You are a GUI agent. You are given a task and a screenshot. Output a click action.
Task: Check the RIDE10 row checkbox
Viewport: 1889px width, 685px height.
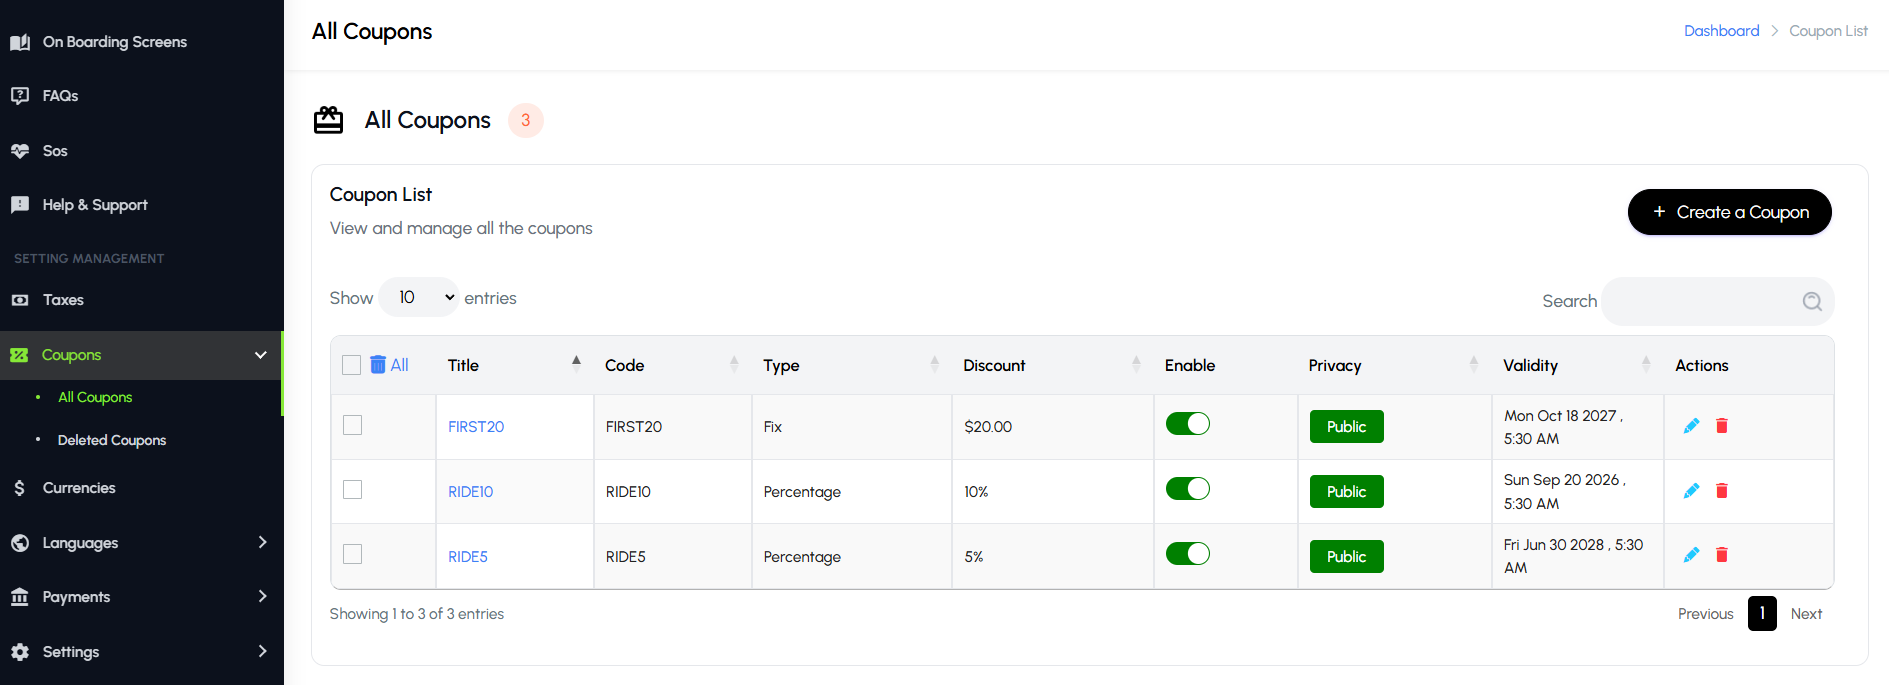[352, 490]
